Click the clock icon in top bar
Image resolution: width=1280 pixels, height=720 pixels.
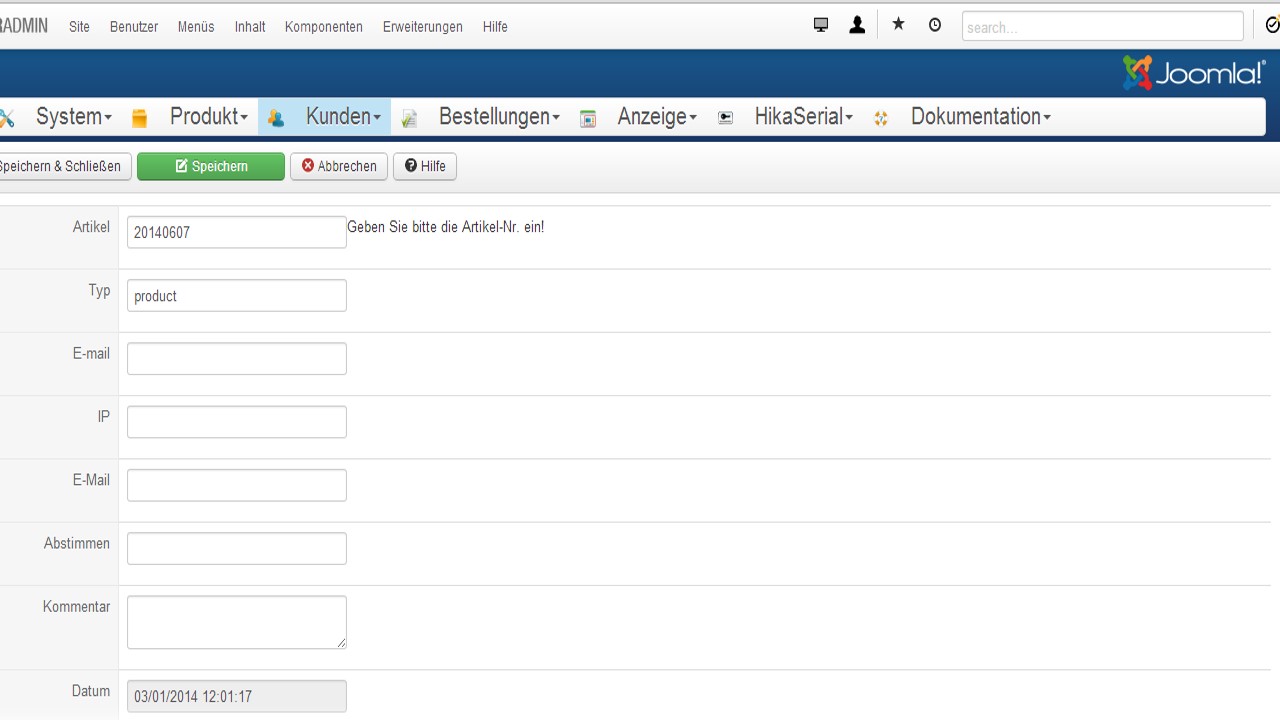[935, 26]
